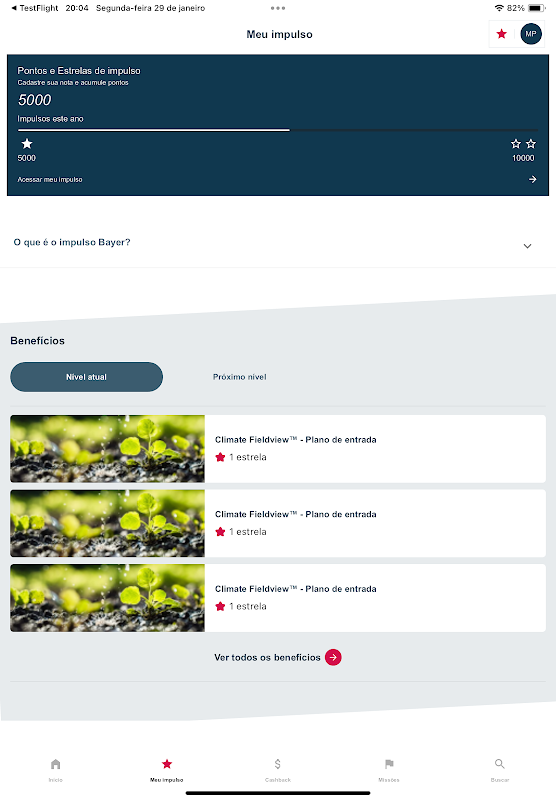Open second Climate Fieldview benefit thumbnail
556x800 pixels.
coord(107,523)
